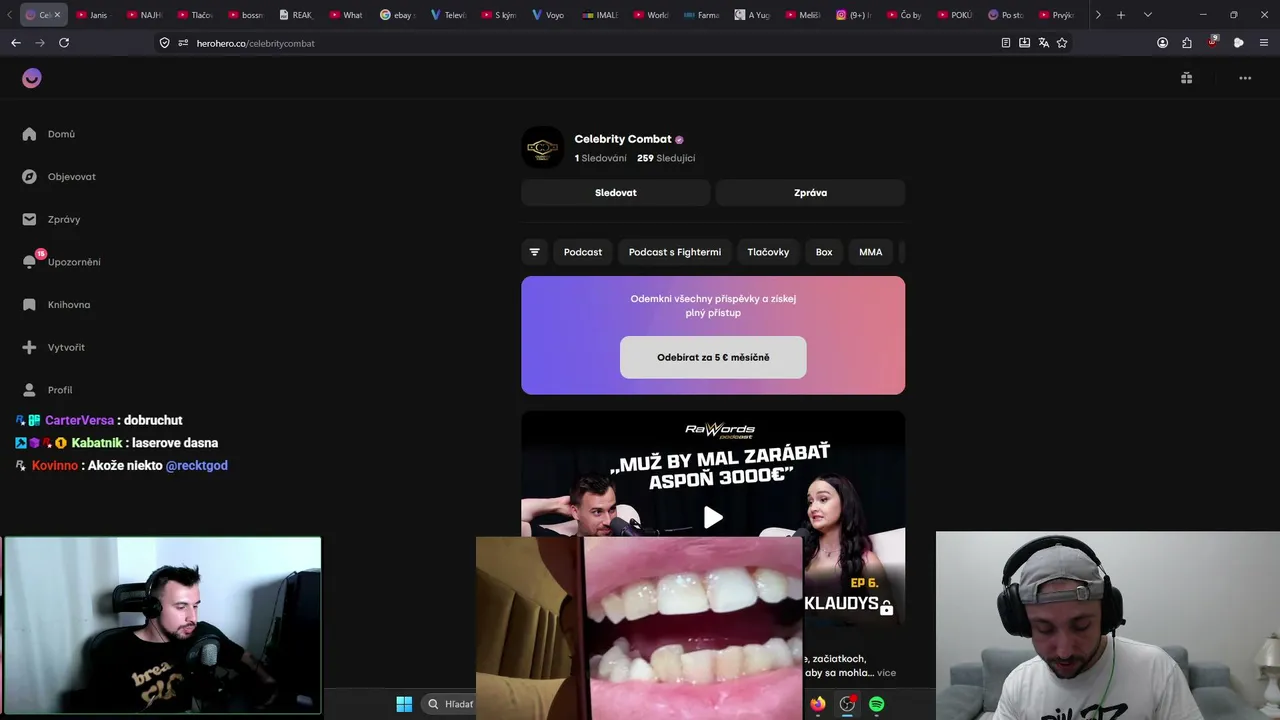Open the browser account icon
The width and height of the screenshot is (1280, 720).
point(1162,43)
